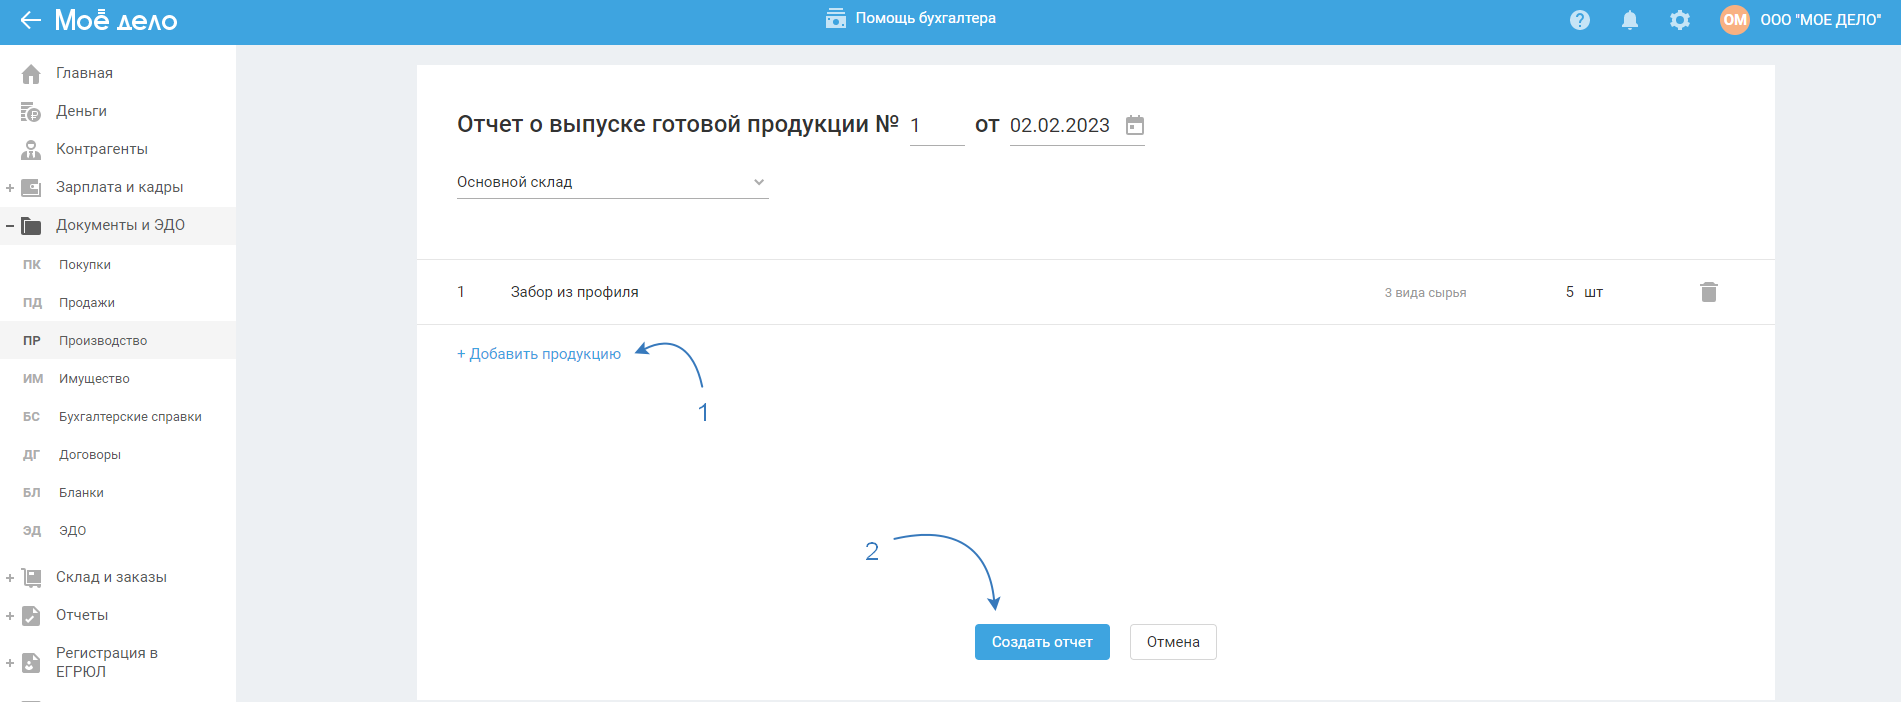The height and width of the screenshot is (702, 1901).
Task: Click the БЛ abbreviation icon
Action: (x=32, y=493)
